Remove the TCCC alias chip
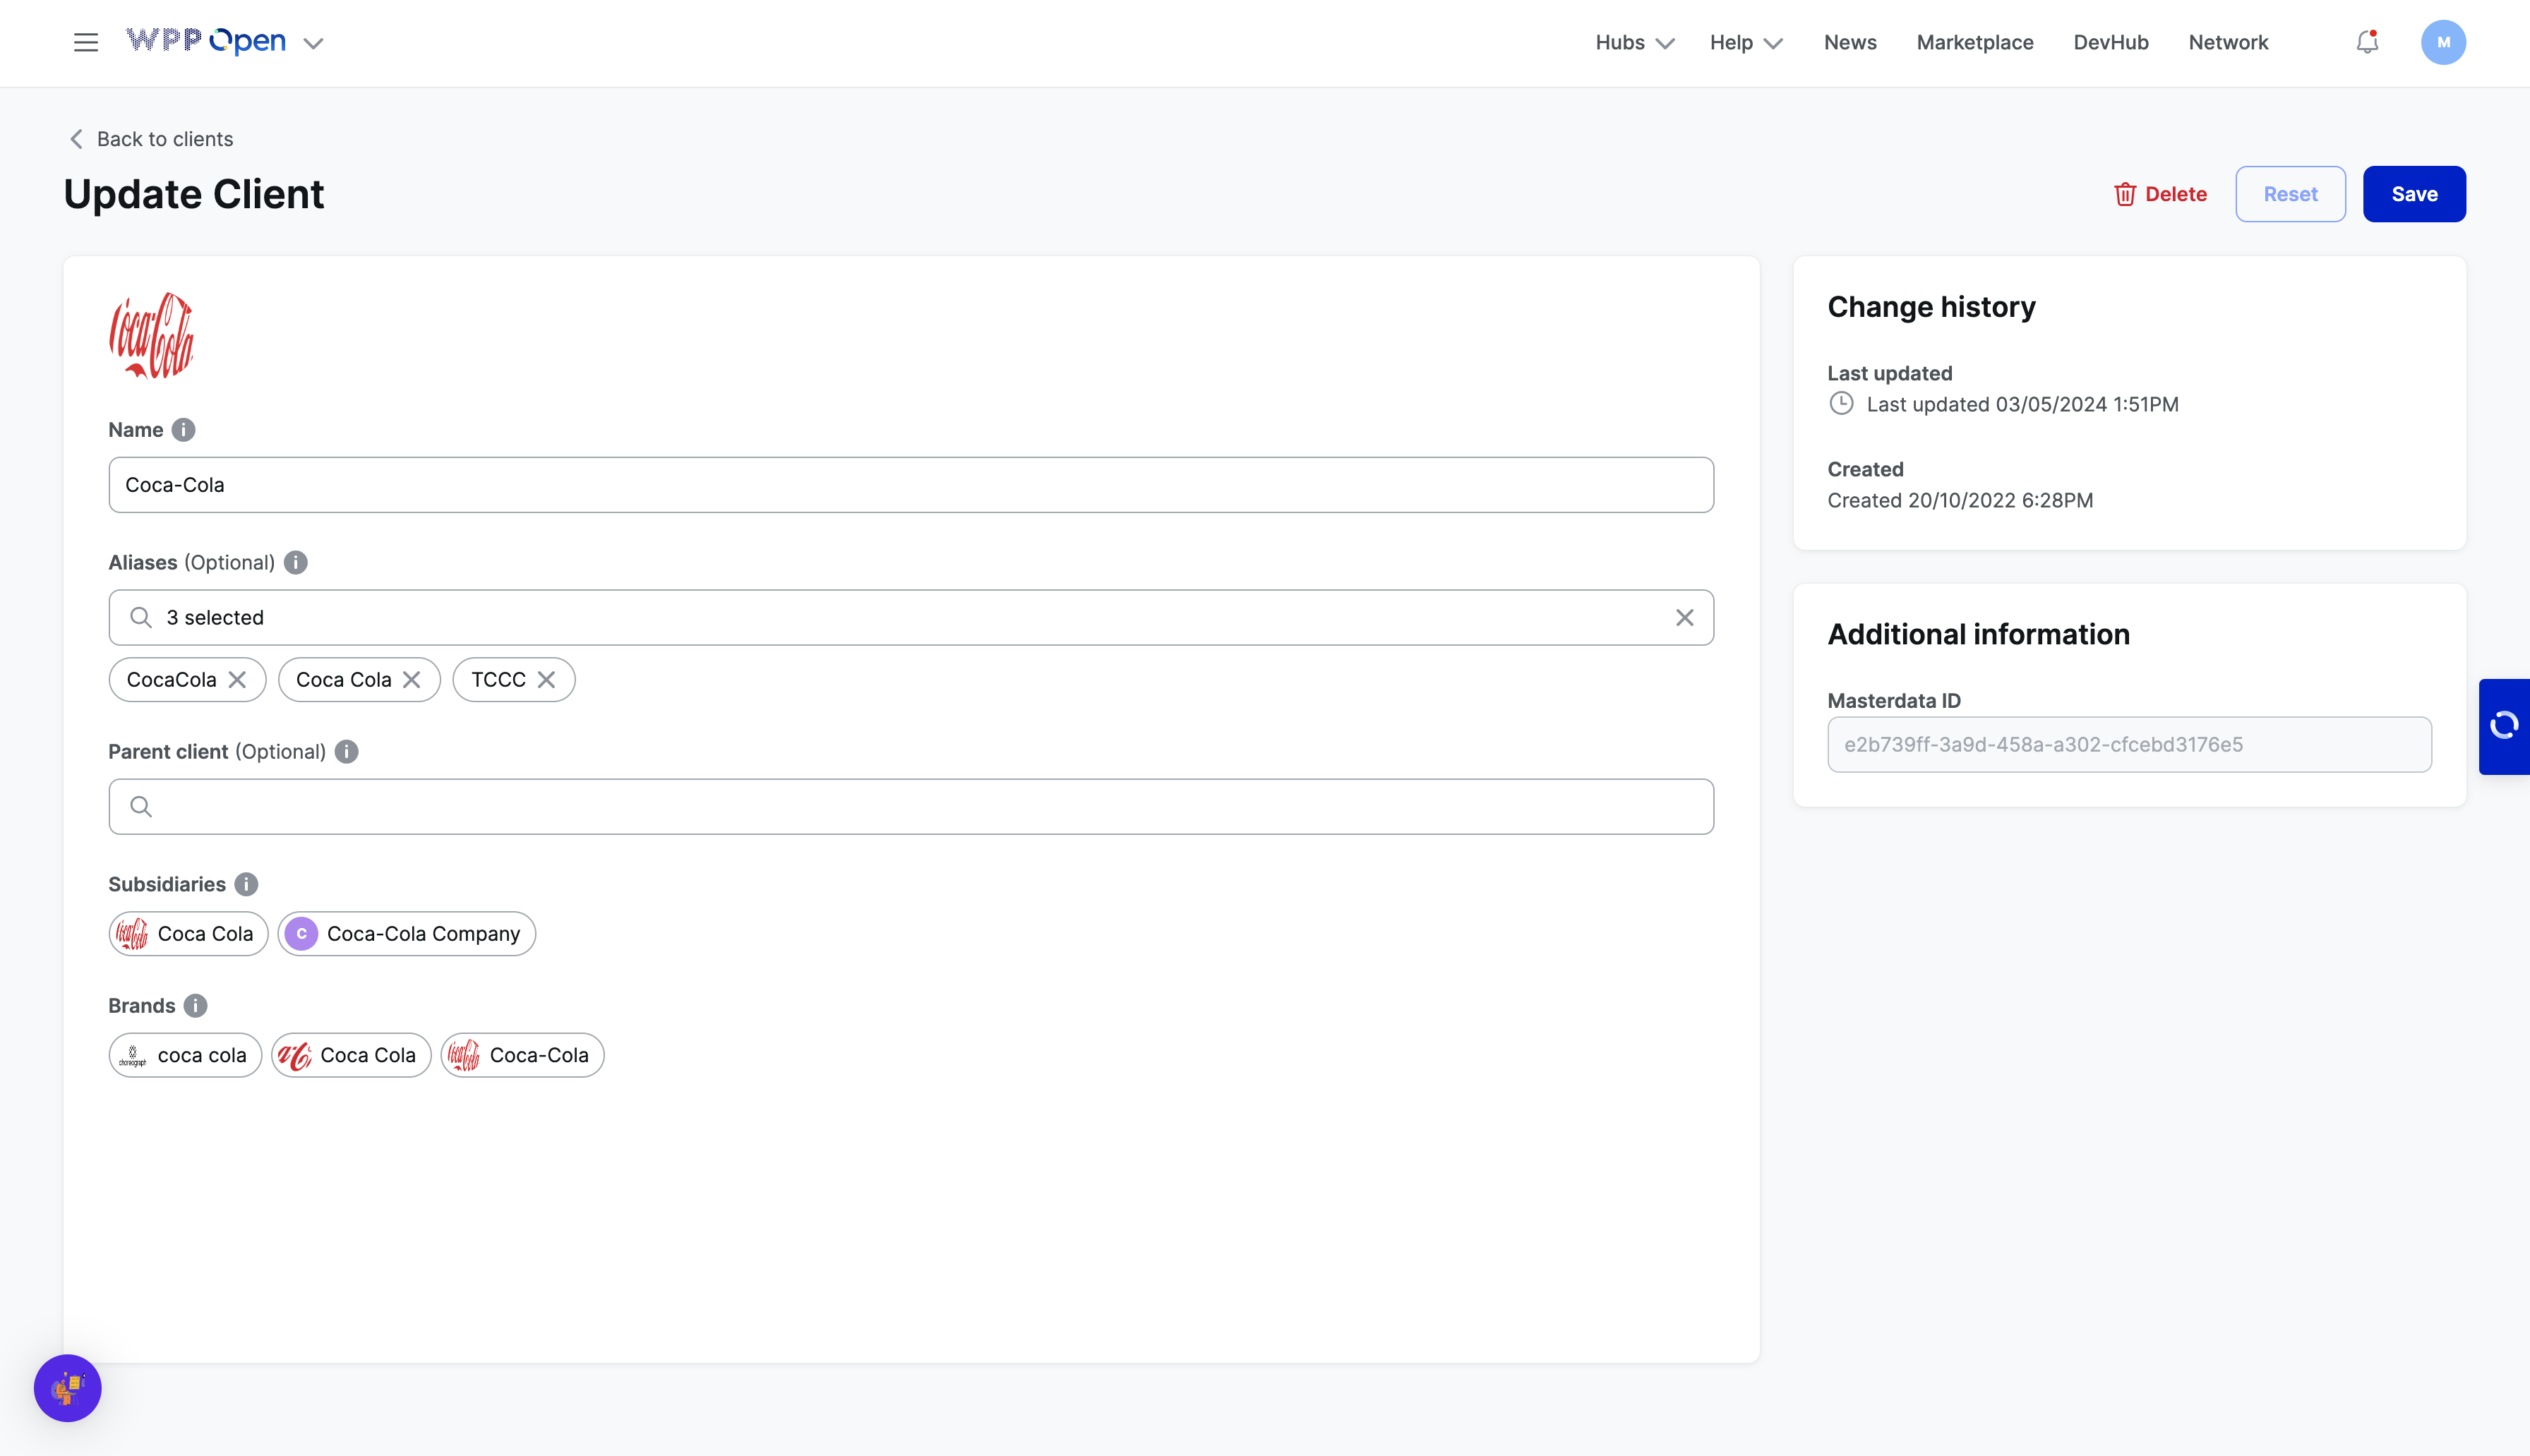 (546, 680)
